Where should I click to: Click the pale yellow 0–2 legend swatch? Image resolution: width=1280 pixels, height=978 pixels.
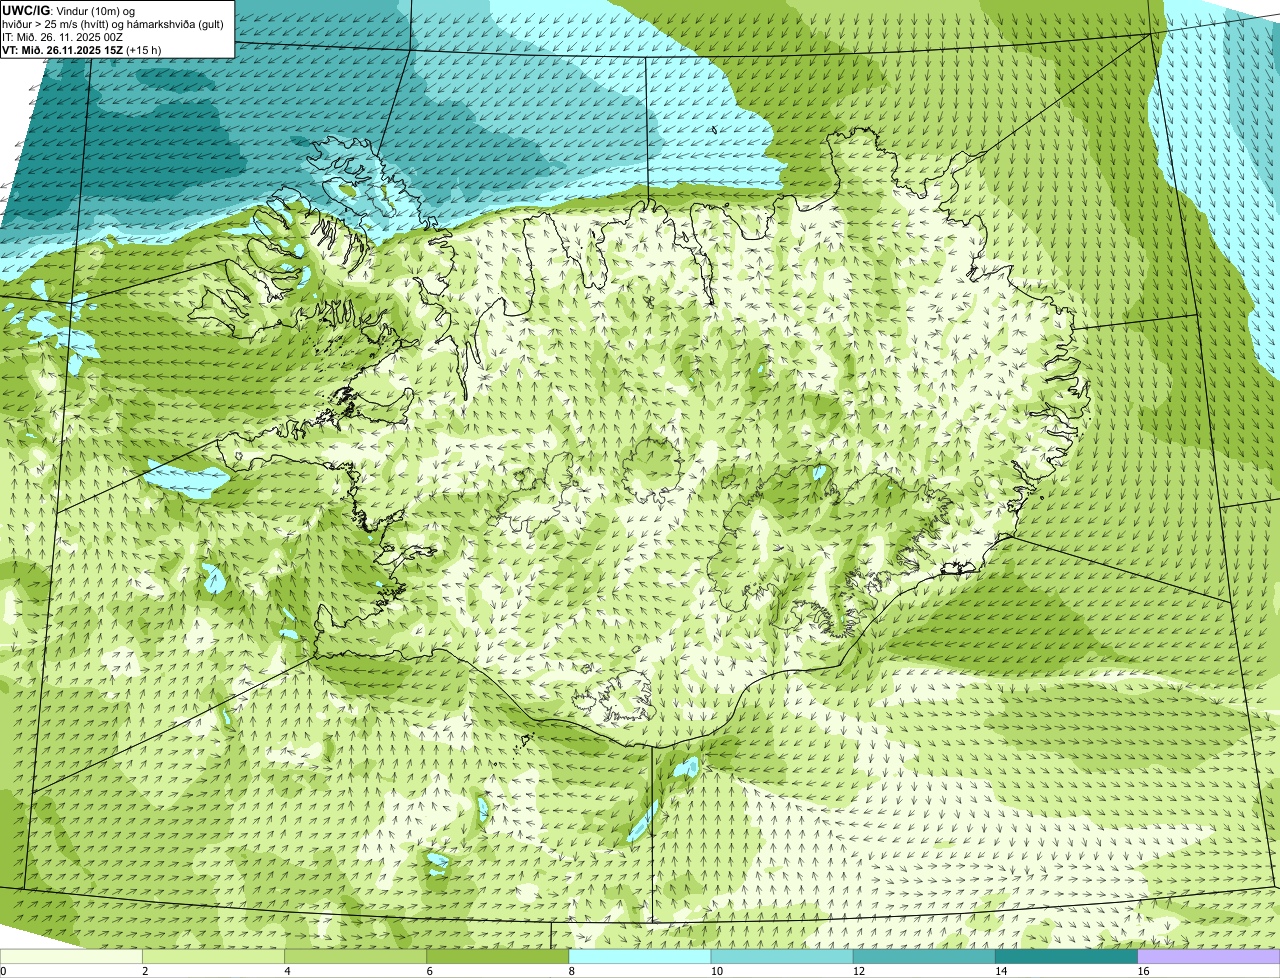click(x=72, y=956)
